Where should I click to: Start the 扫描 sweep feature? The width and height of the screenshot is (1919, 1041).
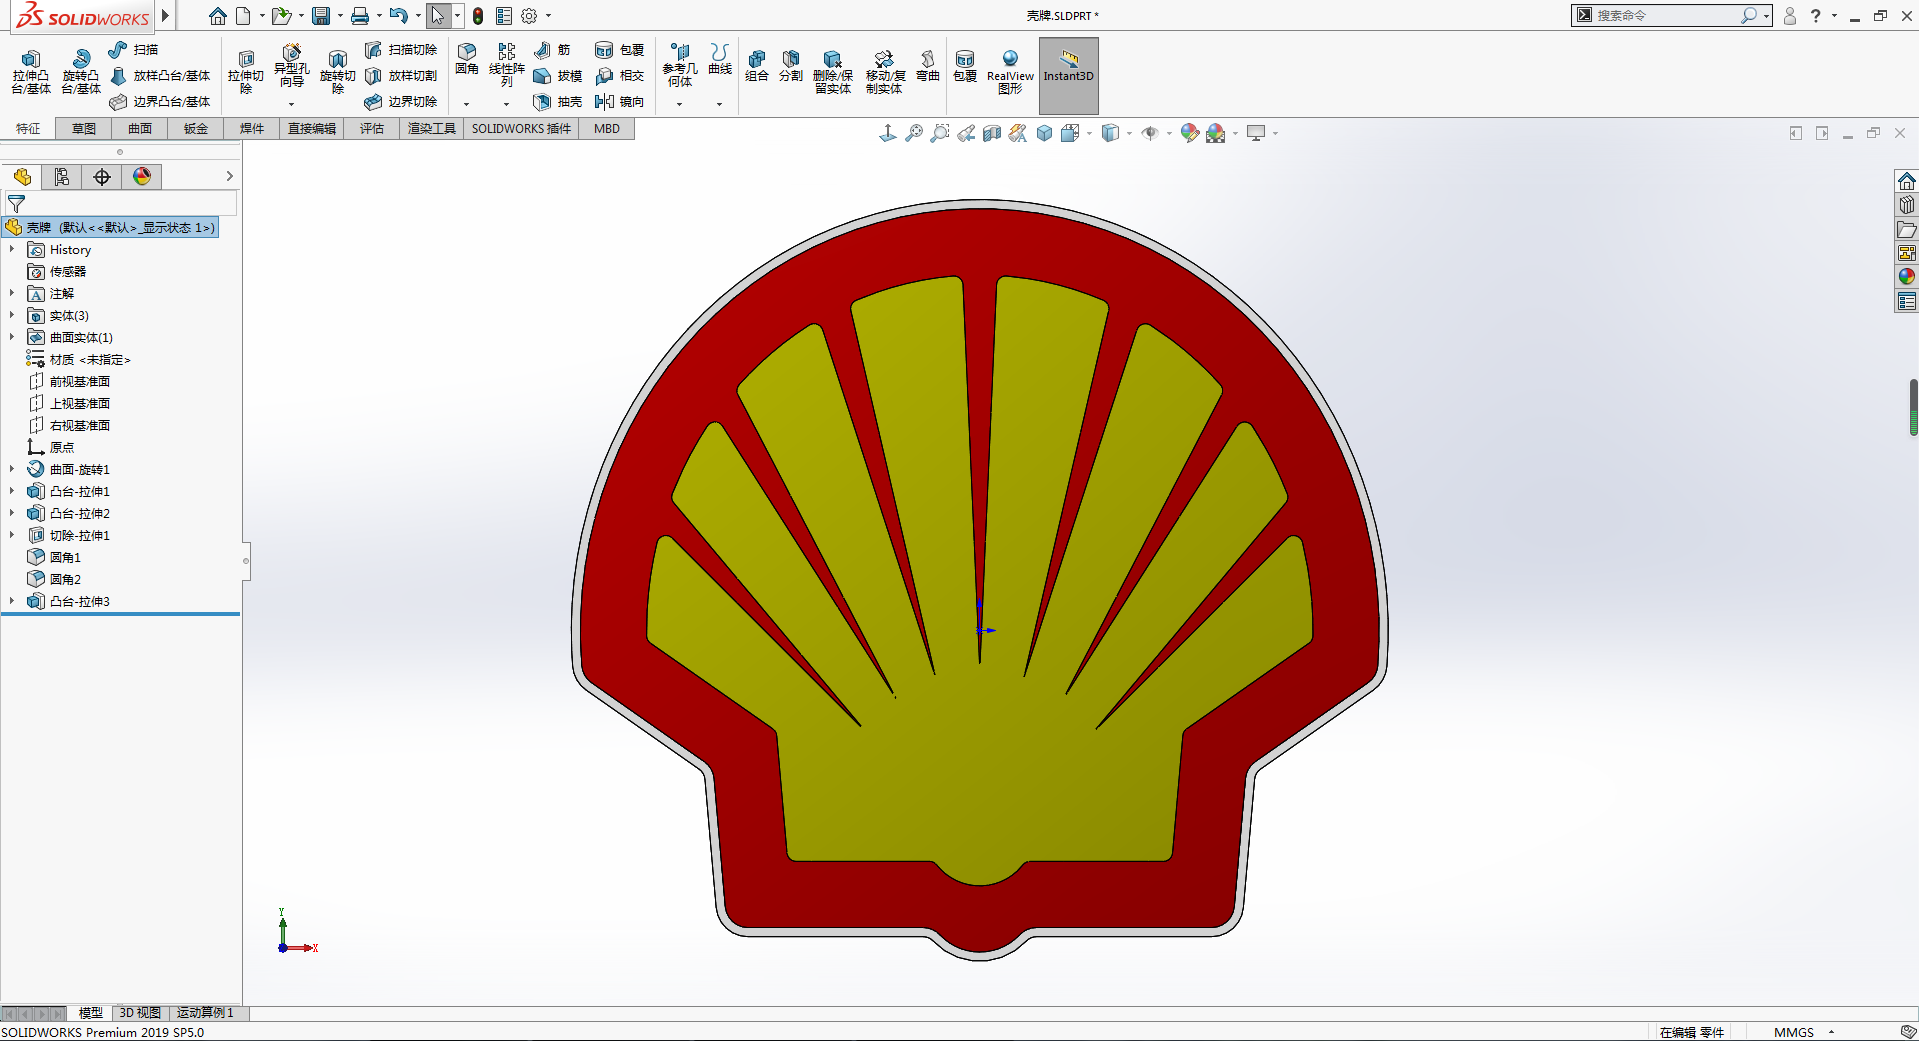point(133,50)
